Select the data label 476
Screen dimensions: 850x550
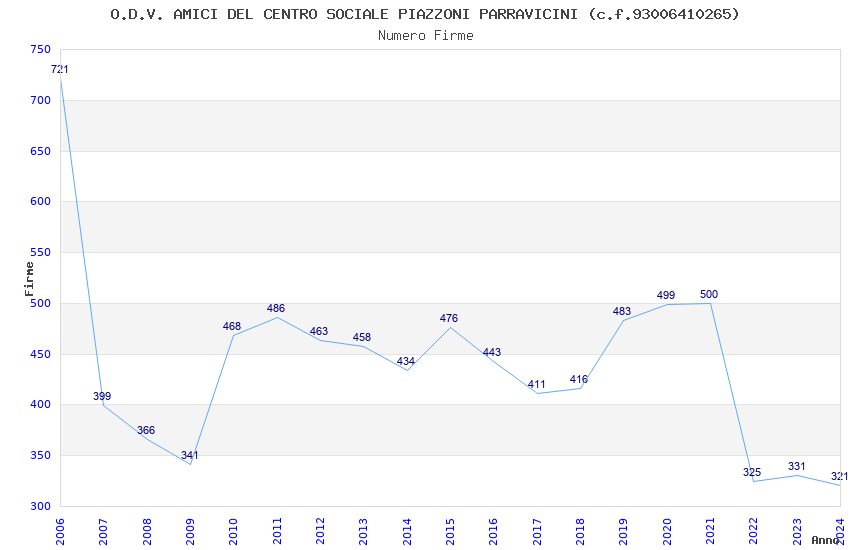click(x=449, y=318)
